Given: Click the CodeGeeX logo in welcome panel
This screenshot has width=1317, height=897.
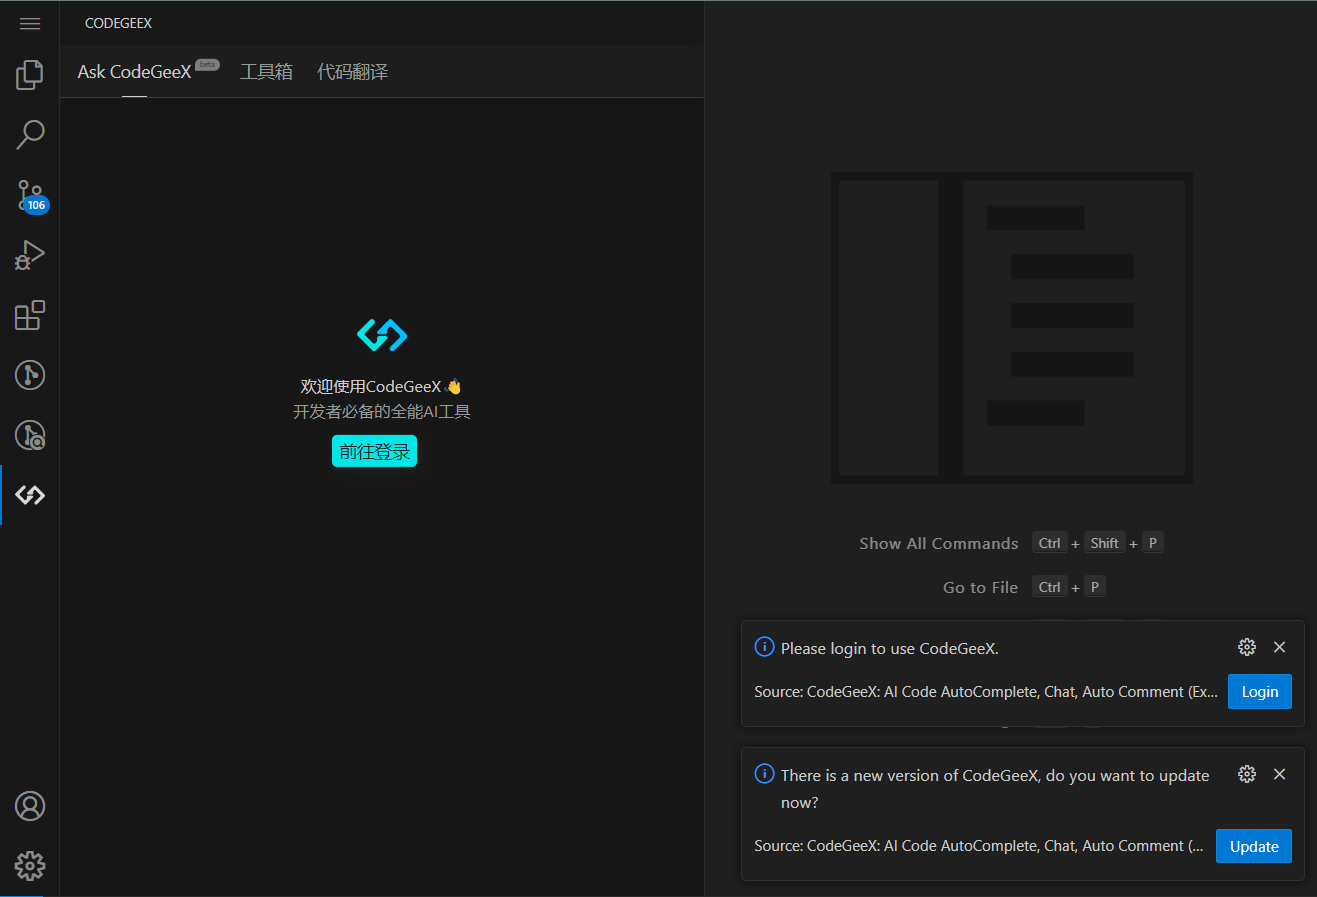Looking at the screenshot, I should (382, 335).
